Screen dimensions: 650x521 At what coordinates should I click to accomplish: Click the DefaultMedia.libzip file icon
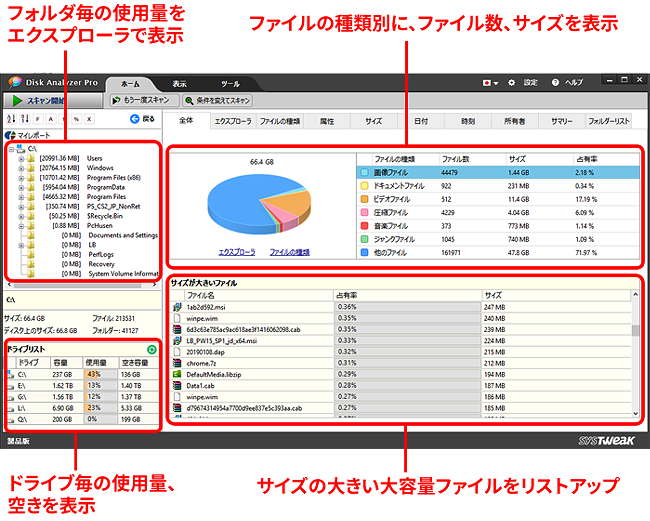click(177, 374)
